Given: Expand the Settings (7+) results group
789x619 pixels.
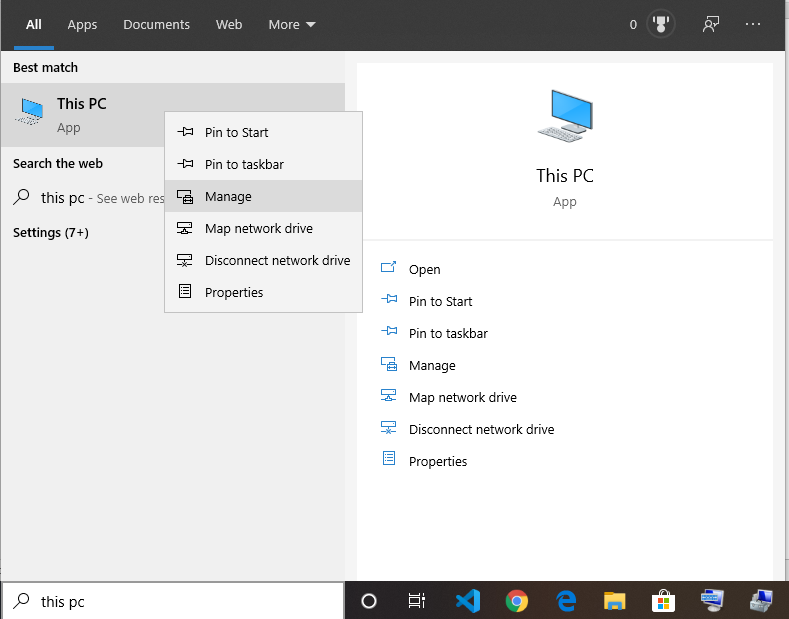Looking at the screenshot, I should (51, 233).
